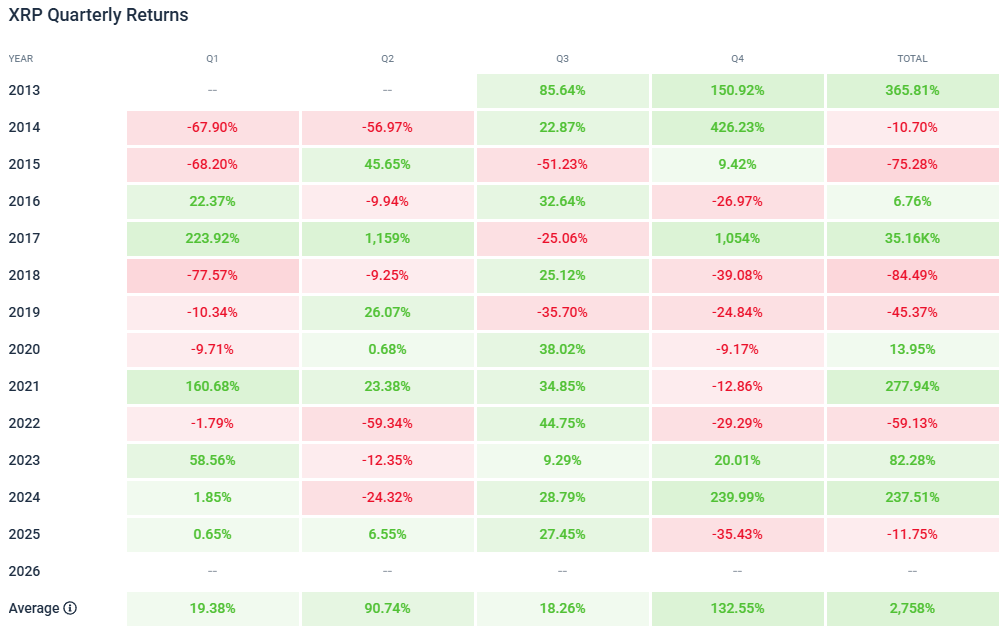The image size is (1007, 632).
Task: Click the TOTAL column header
Action: coord(912,59)
